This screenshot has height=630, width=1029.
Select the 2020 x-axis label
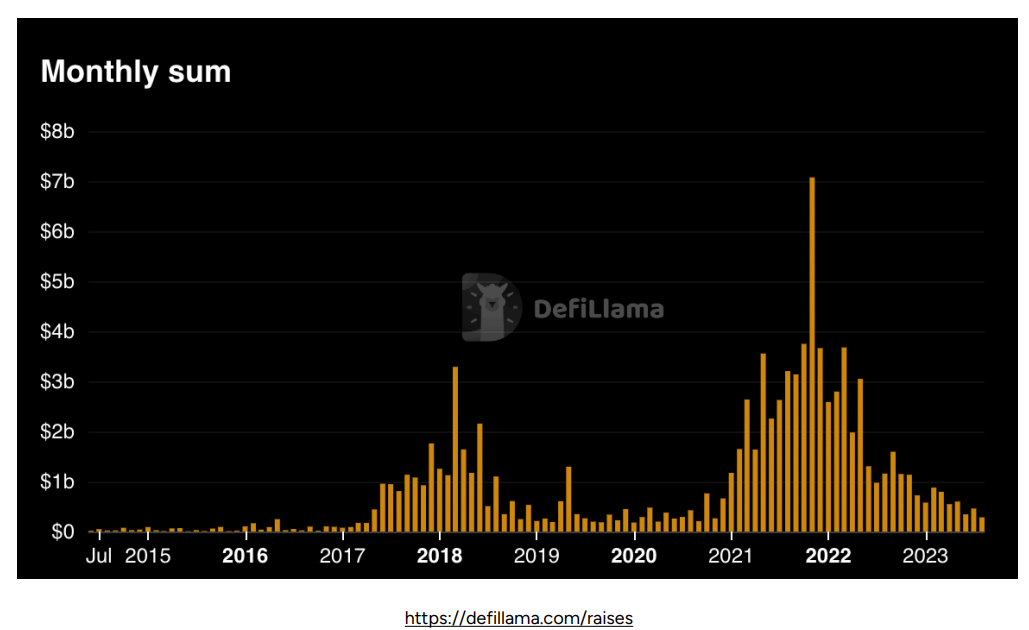[634, 555]
